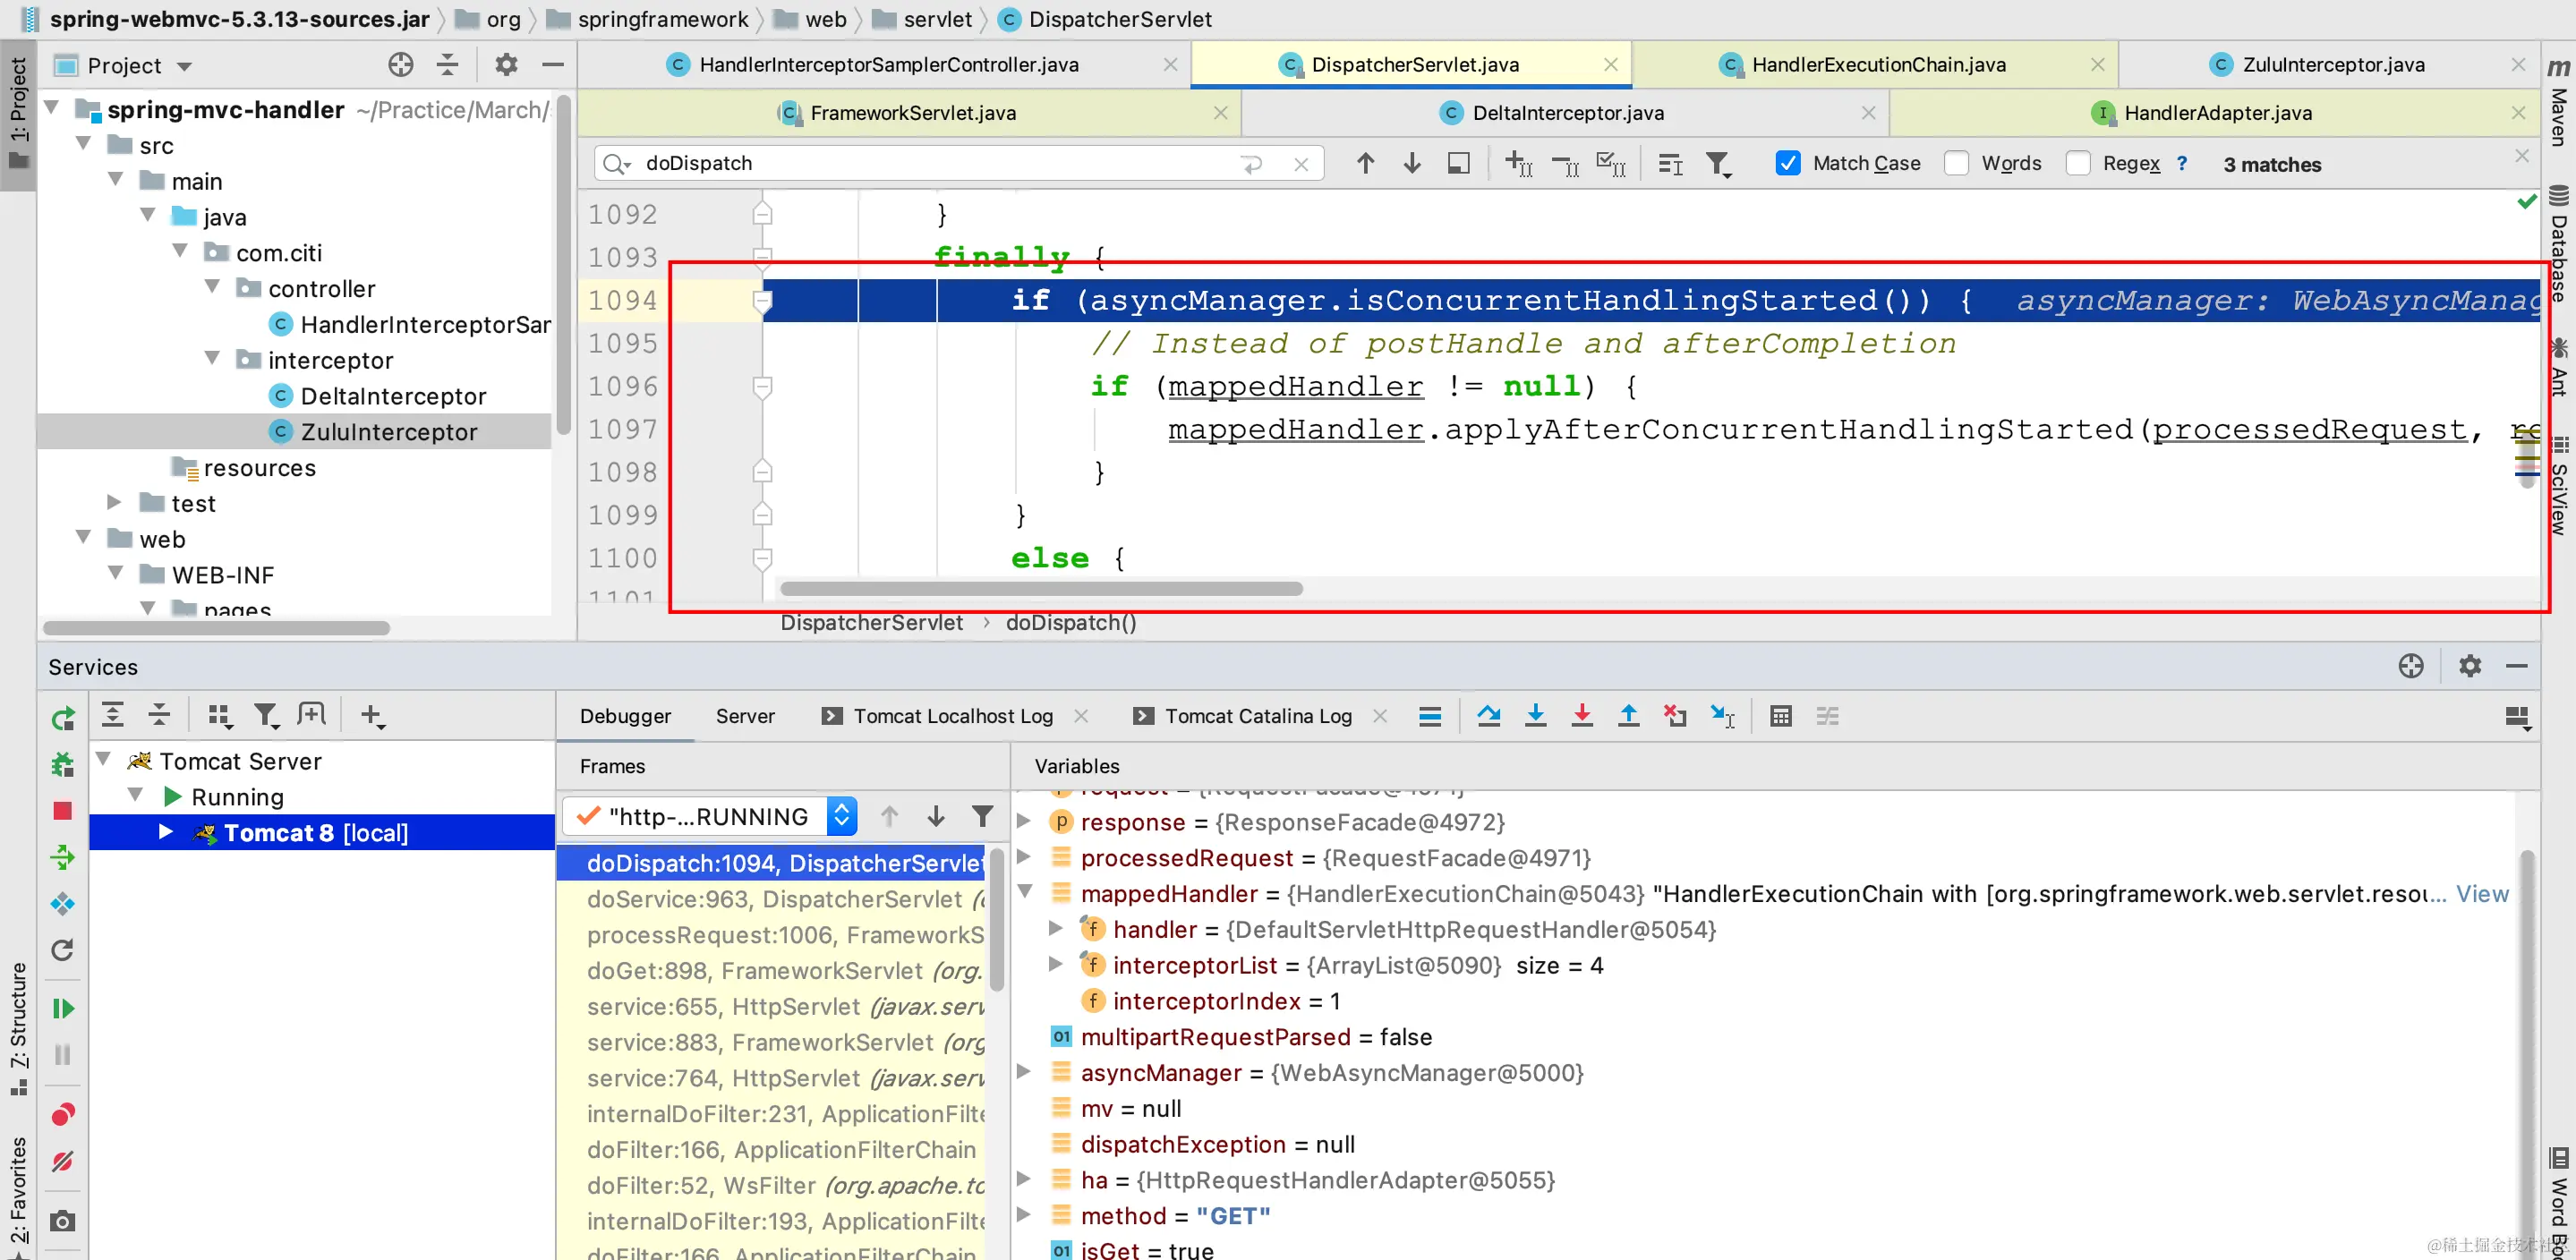Switch to HandlerInterceptorSamplerController.java tab
This screenshot has height=1260, width=2576.
pos(889,65)
